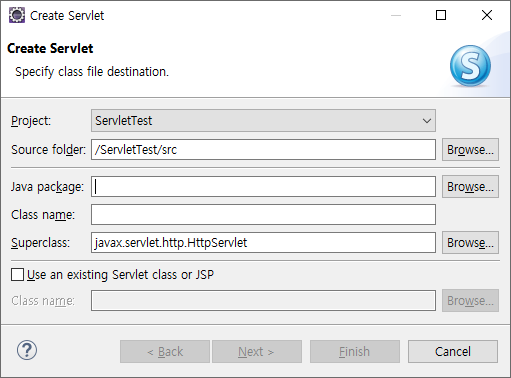Click the upper Class name input field
This screenshot has width=511, height=378.
[263, 214]
